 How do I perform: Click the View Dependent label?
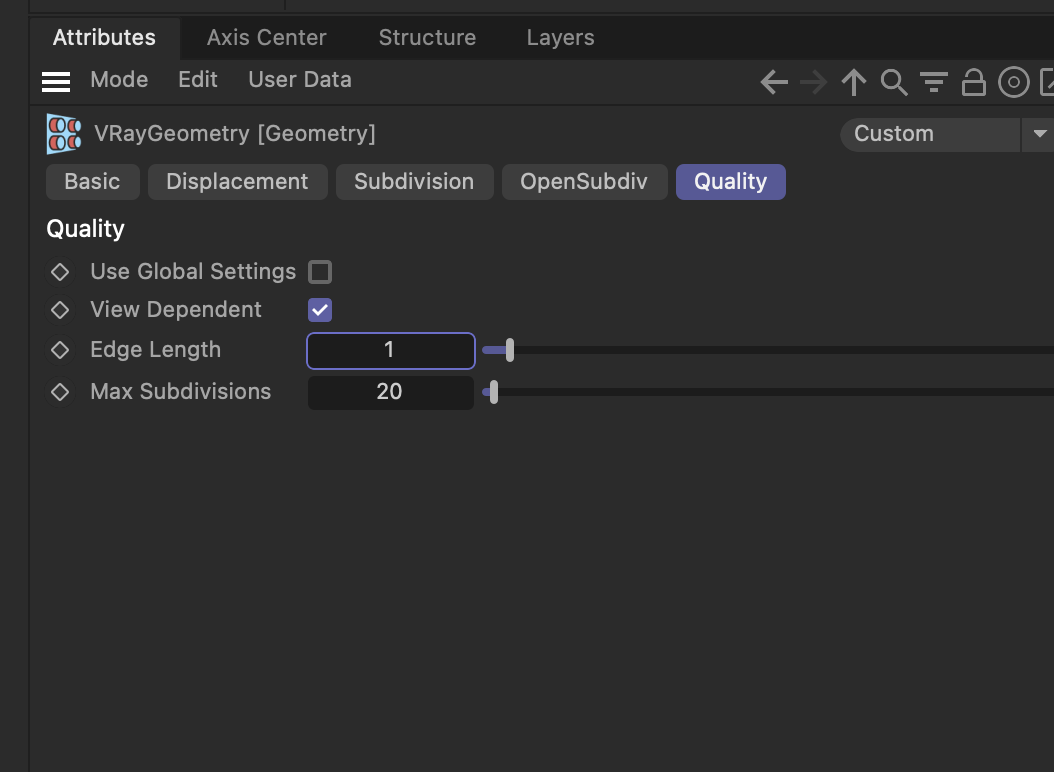176,310
